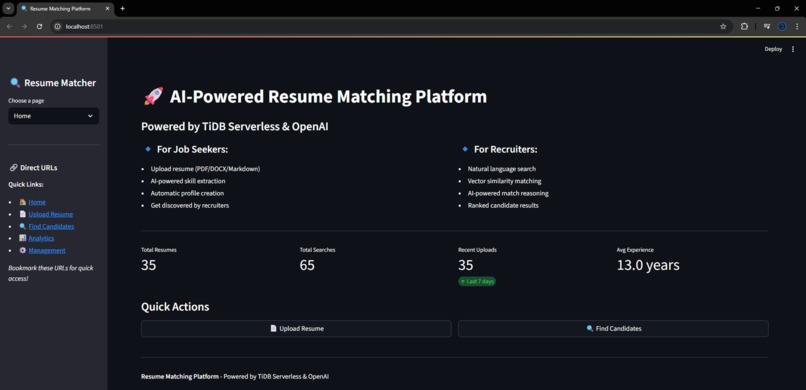Click the Find Candidates quick action button

coord(613,329)
